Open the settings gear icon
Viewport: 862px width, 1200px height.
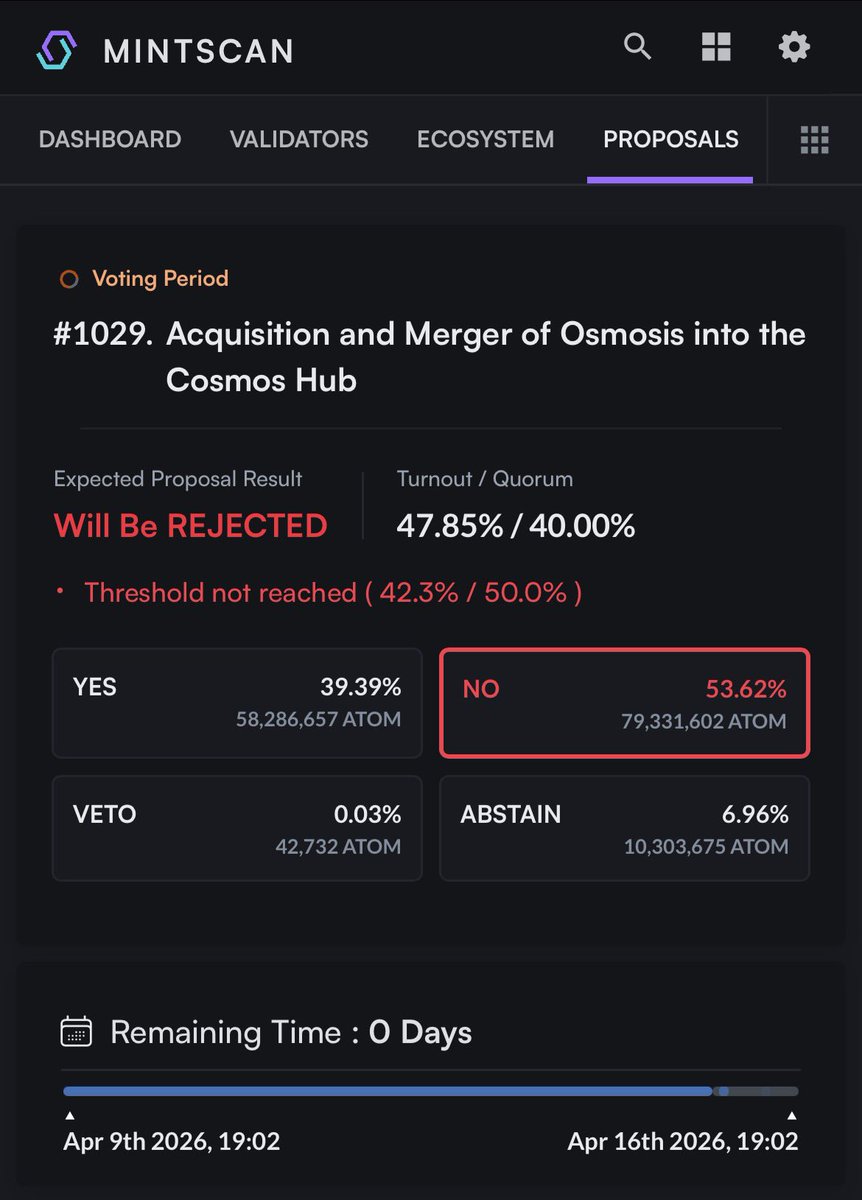[x=794, y=46]
